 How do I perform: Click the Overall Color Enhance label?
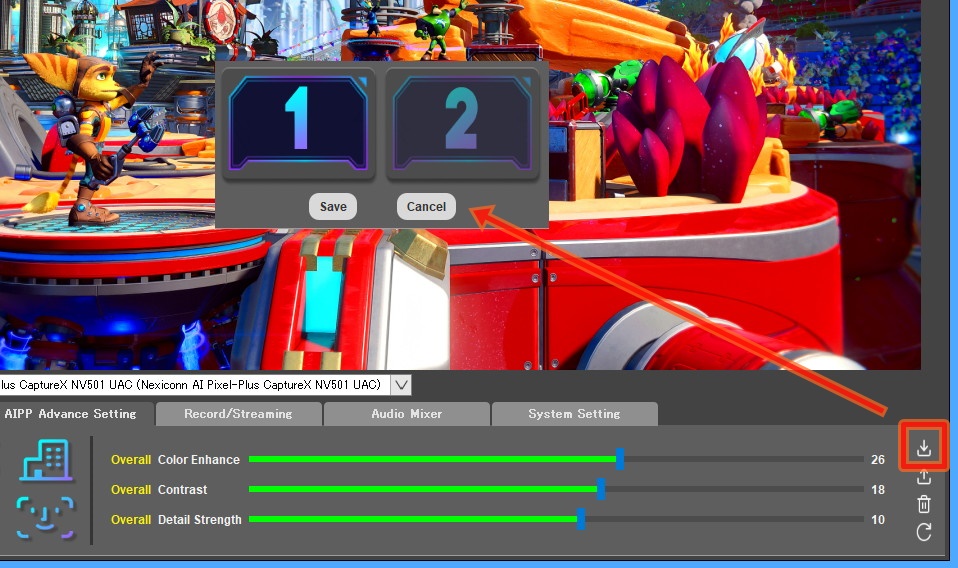(x=175, y=459)
